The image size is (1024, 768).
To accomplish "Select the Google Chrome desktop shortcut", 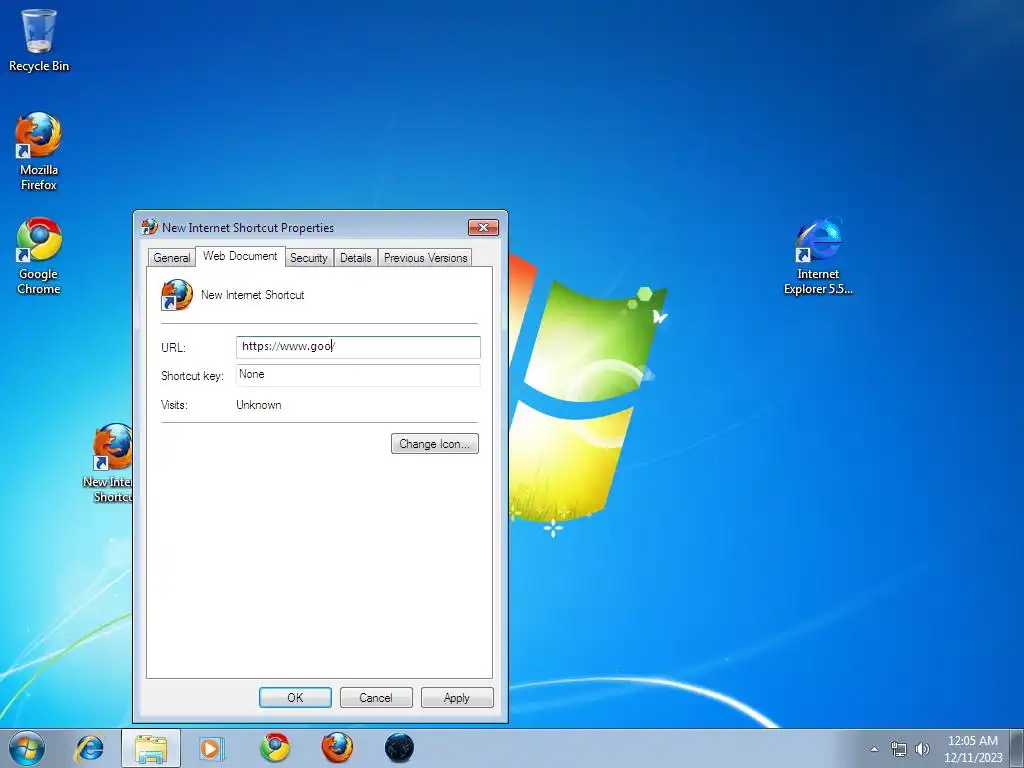I will click(39, 256).
